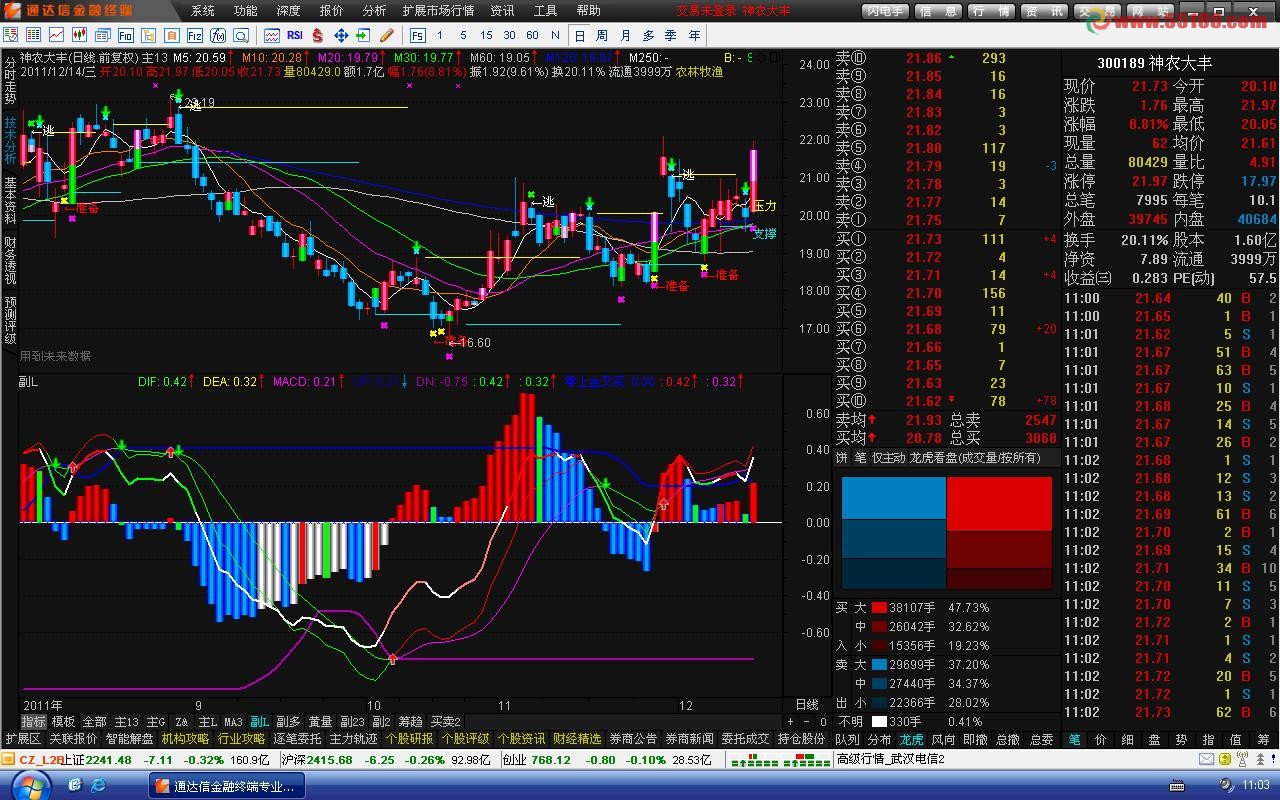Viewport: 1280px width, 800px height.
Task: Switch to the weekly 周 period
Action: click(601, 35)
